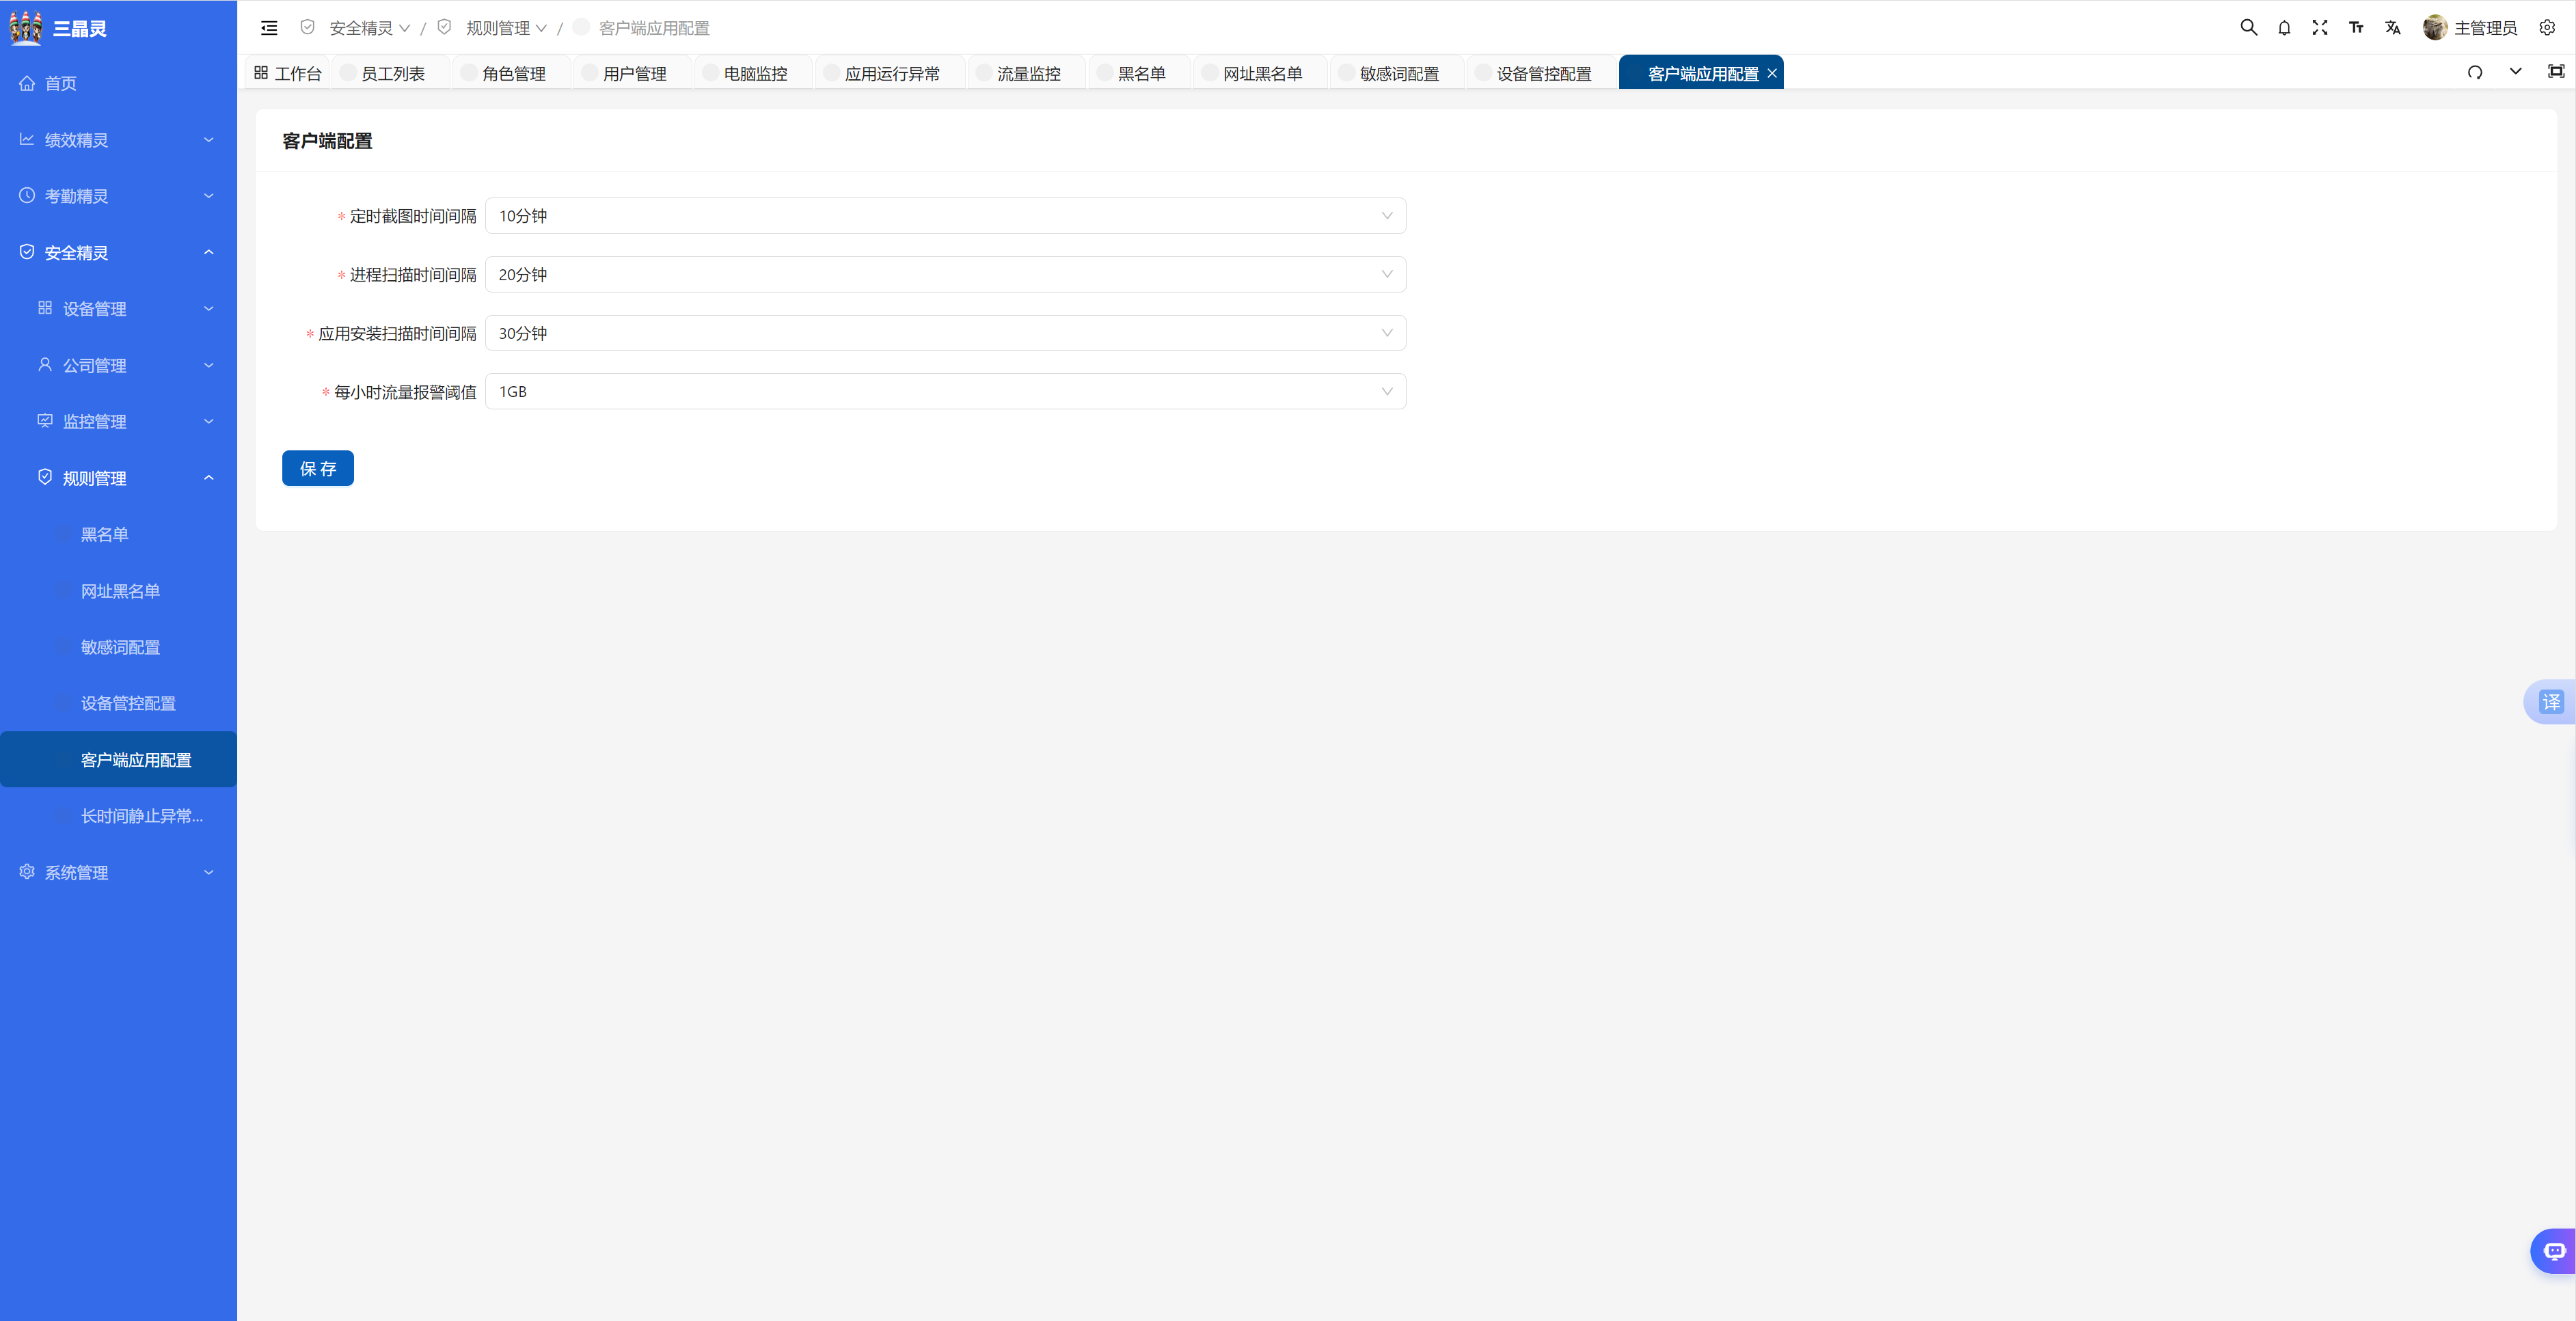
Task: Open the floating chat assistant button
Action: (2554, 1251)
